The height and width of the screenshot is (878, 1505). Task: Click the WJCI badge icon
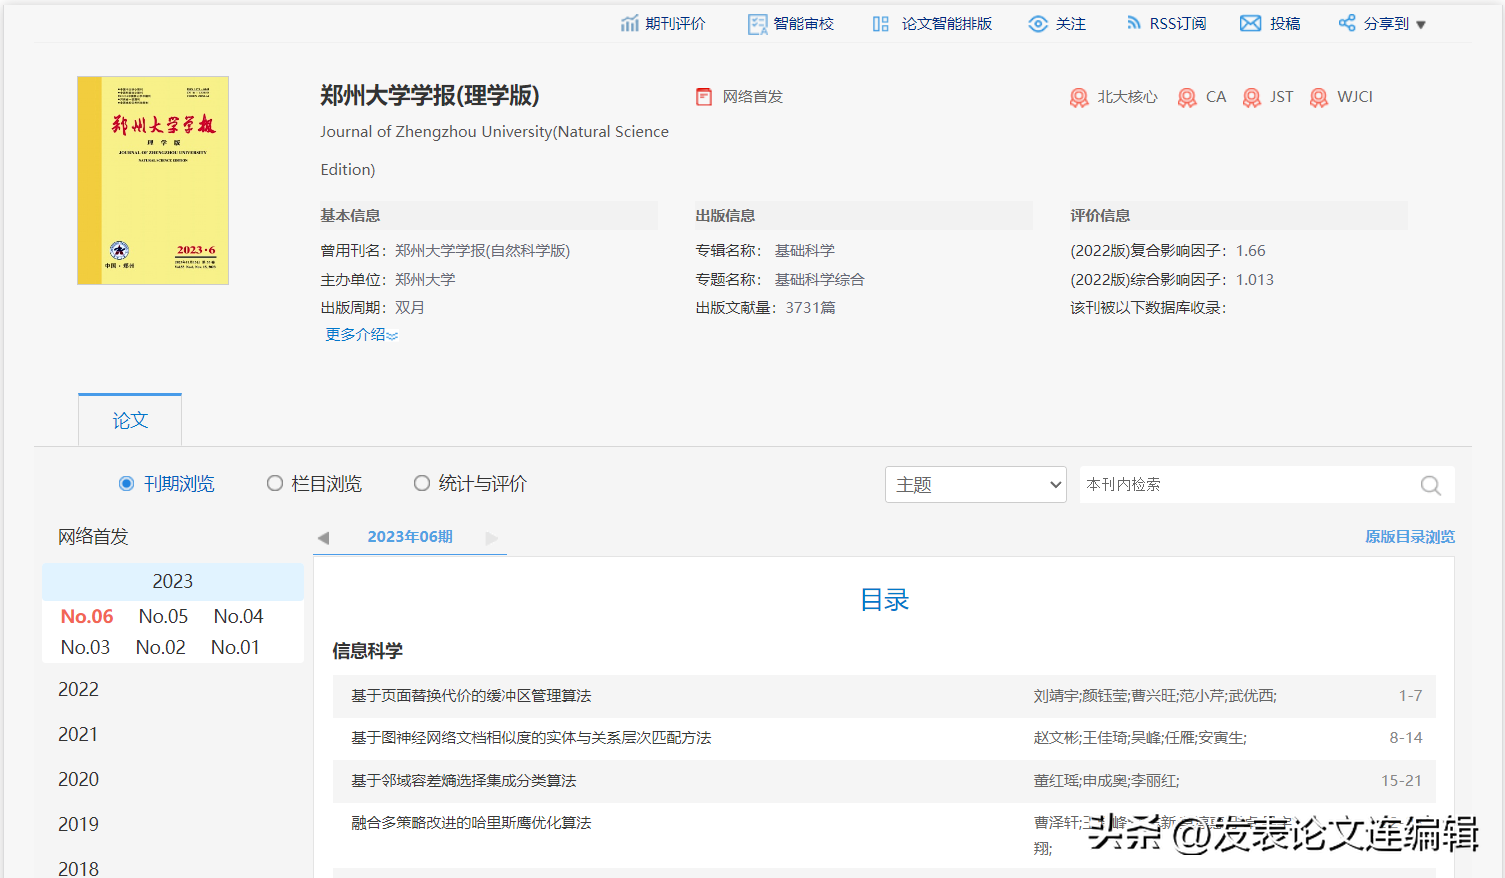pos(1319,97)
